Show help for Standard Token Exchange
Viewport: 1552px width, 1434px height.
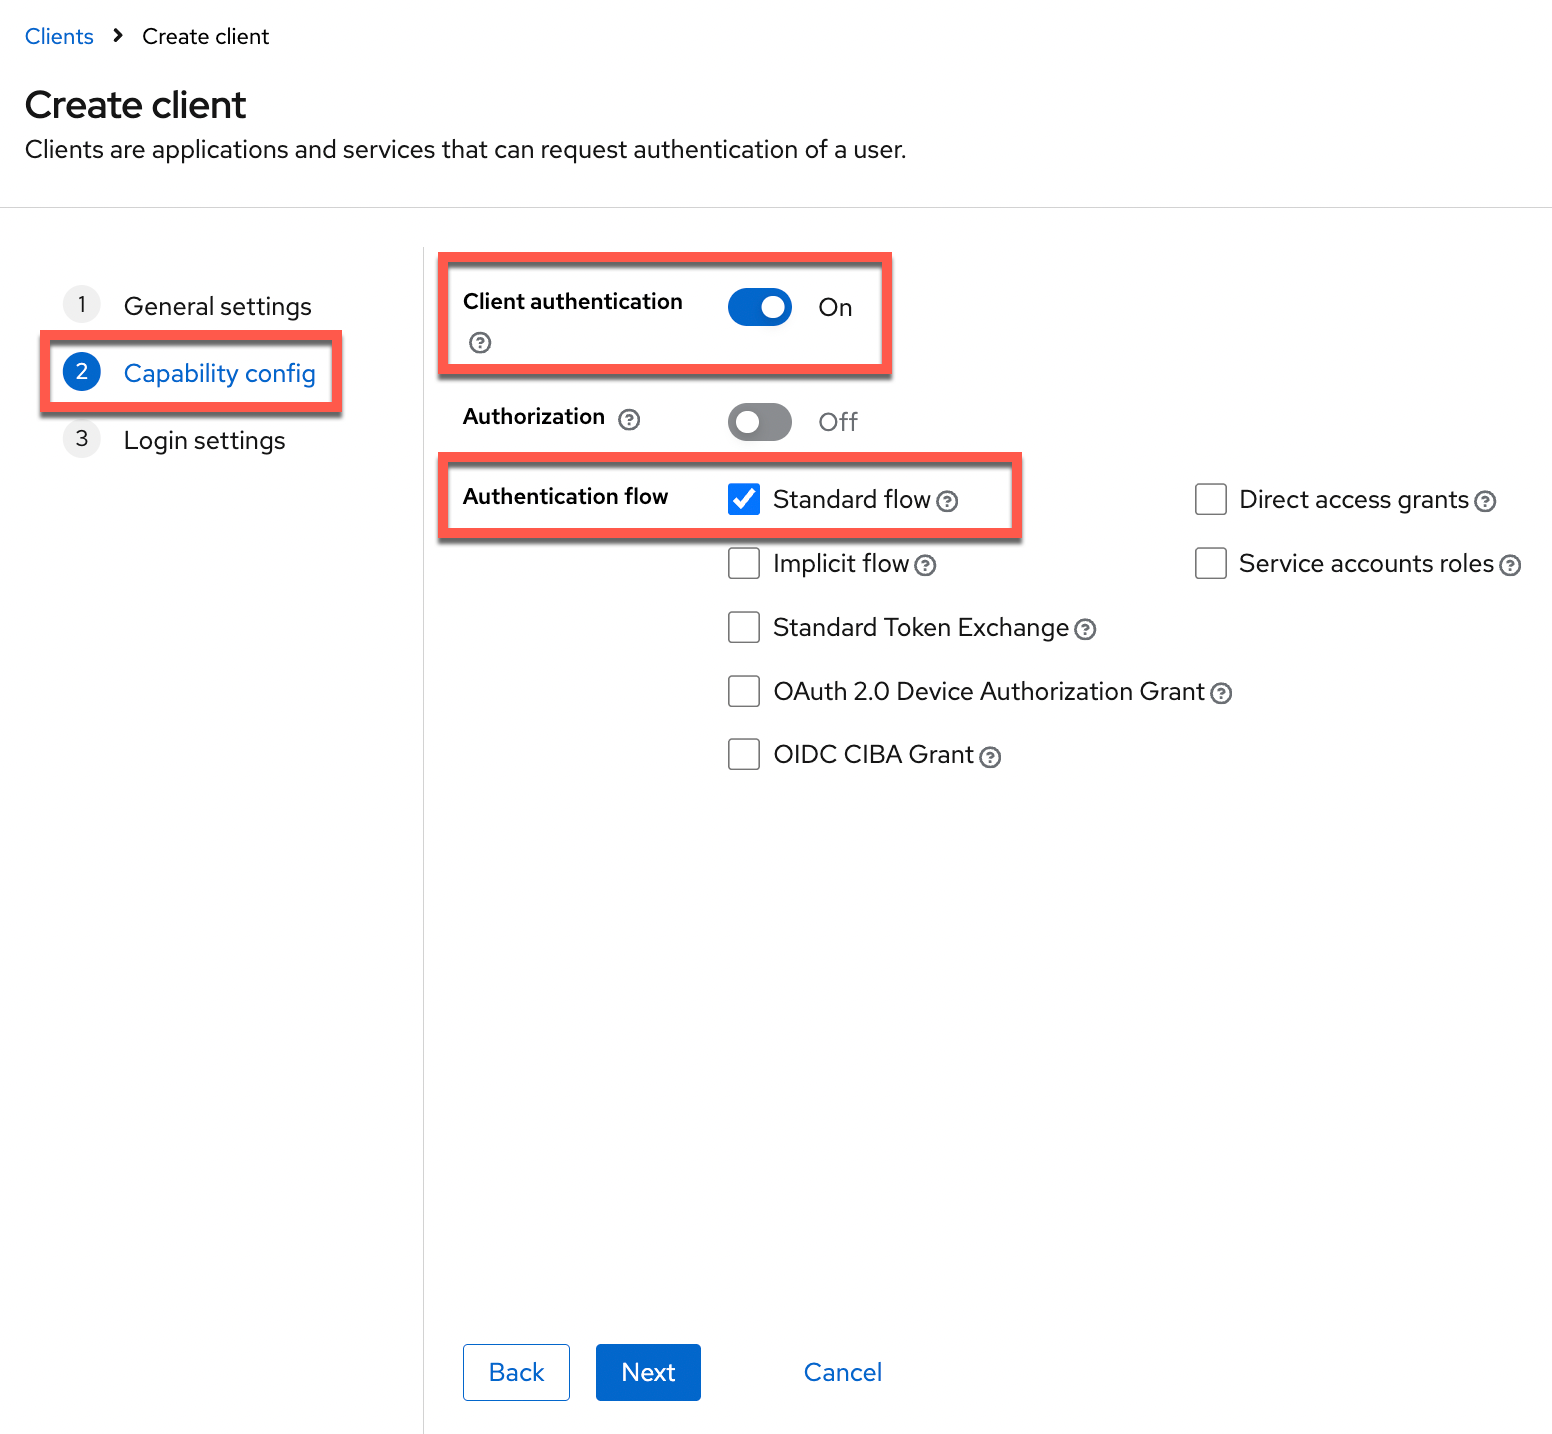(1085, 629)
